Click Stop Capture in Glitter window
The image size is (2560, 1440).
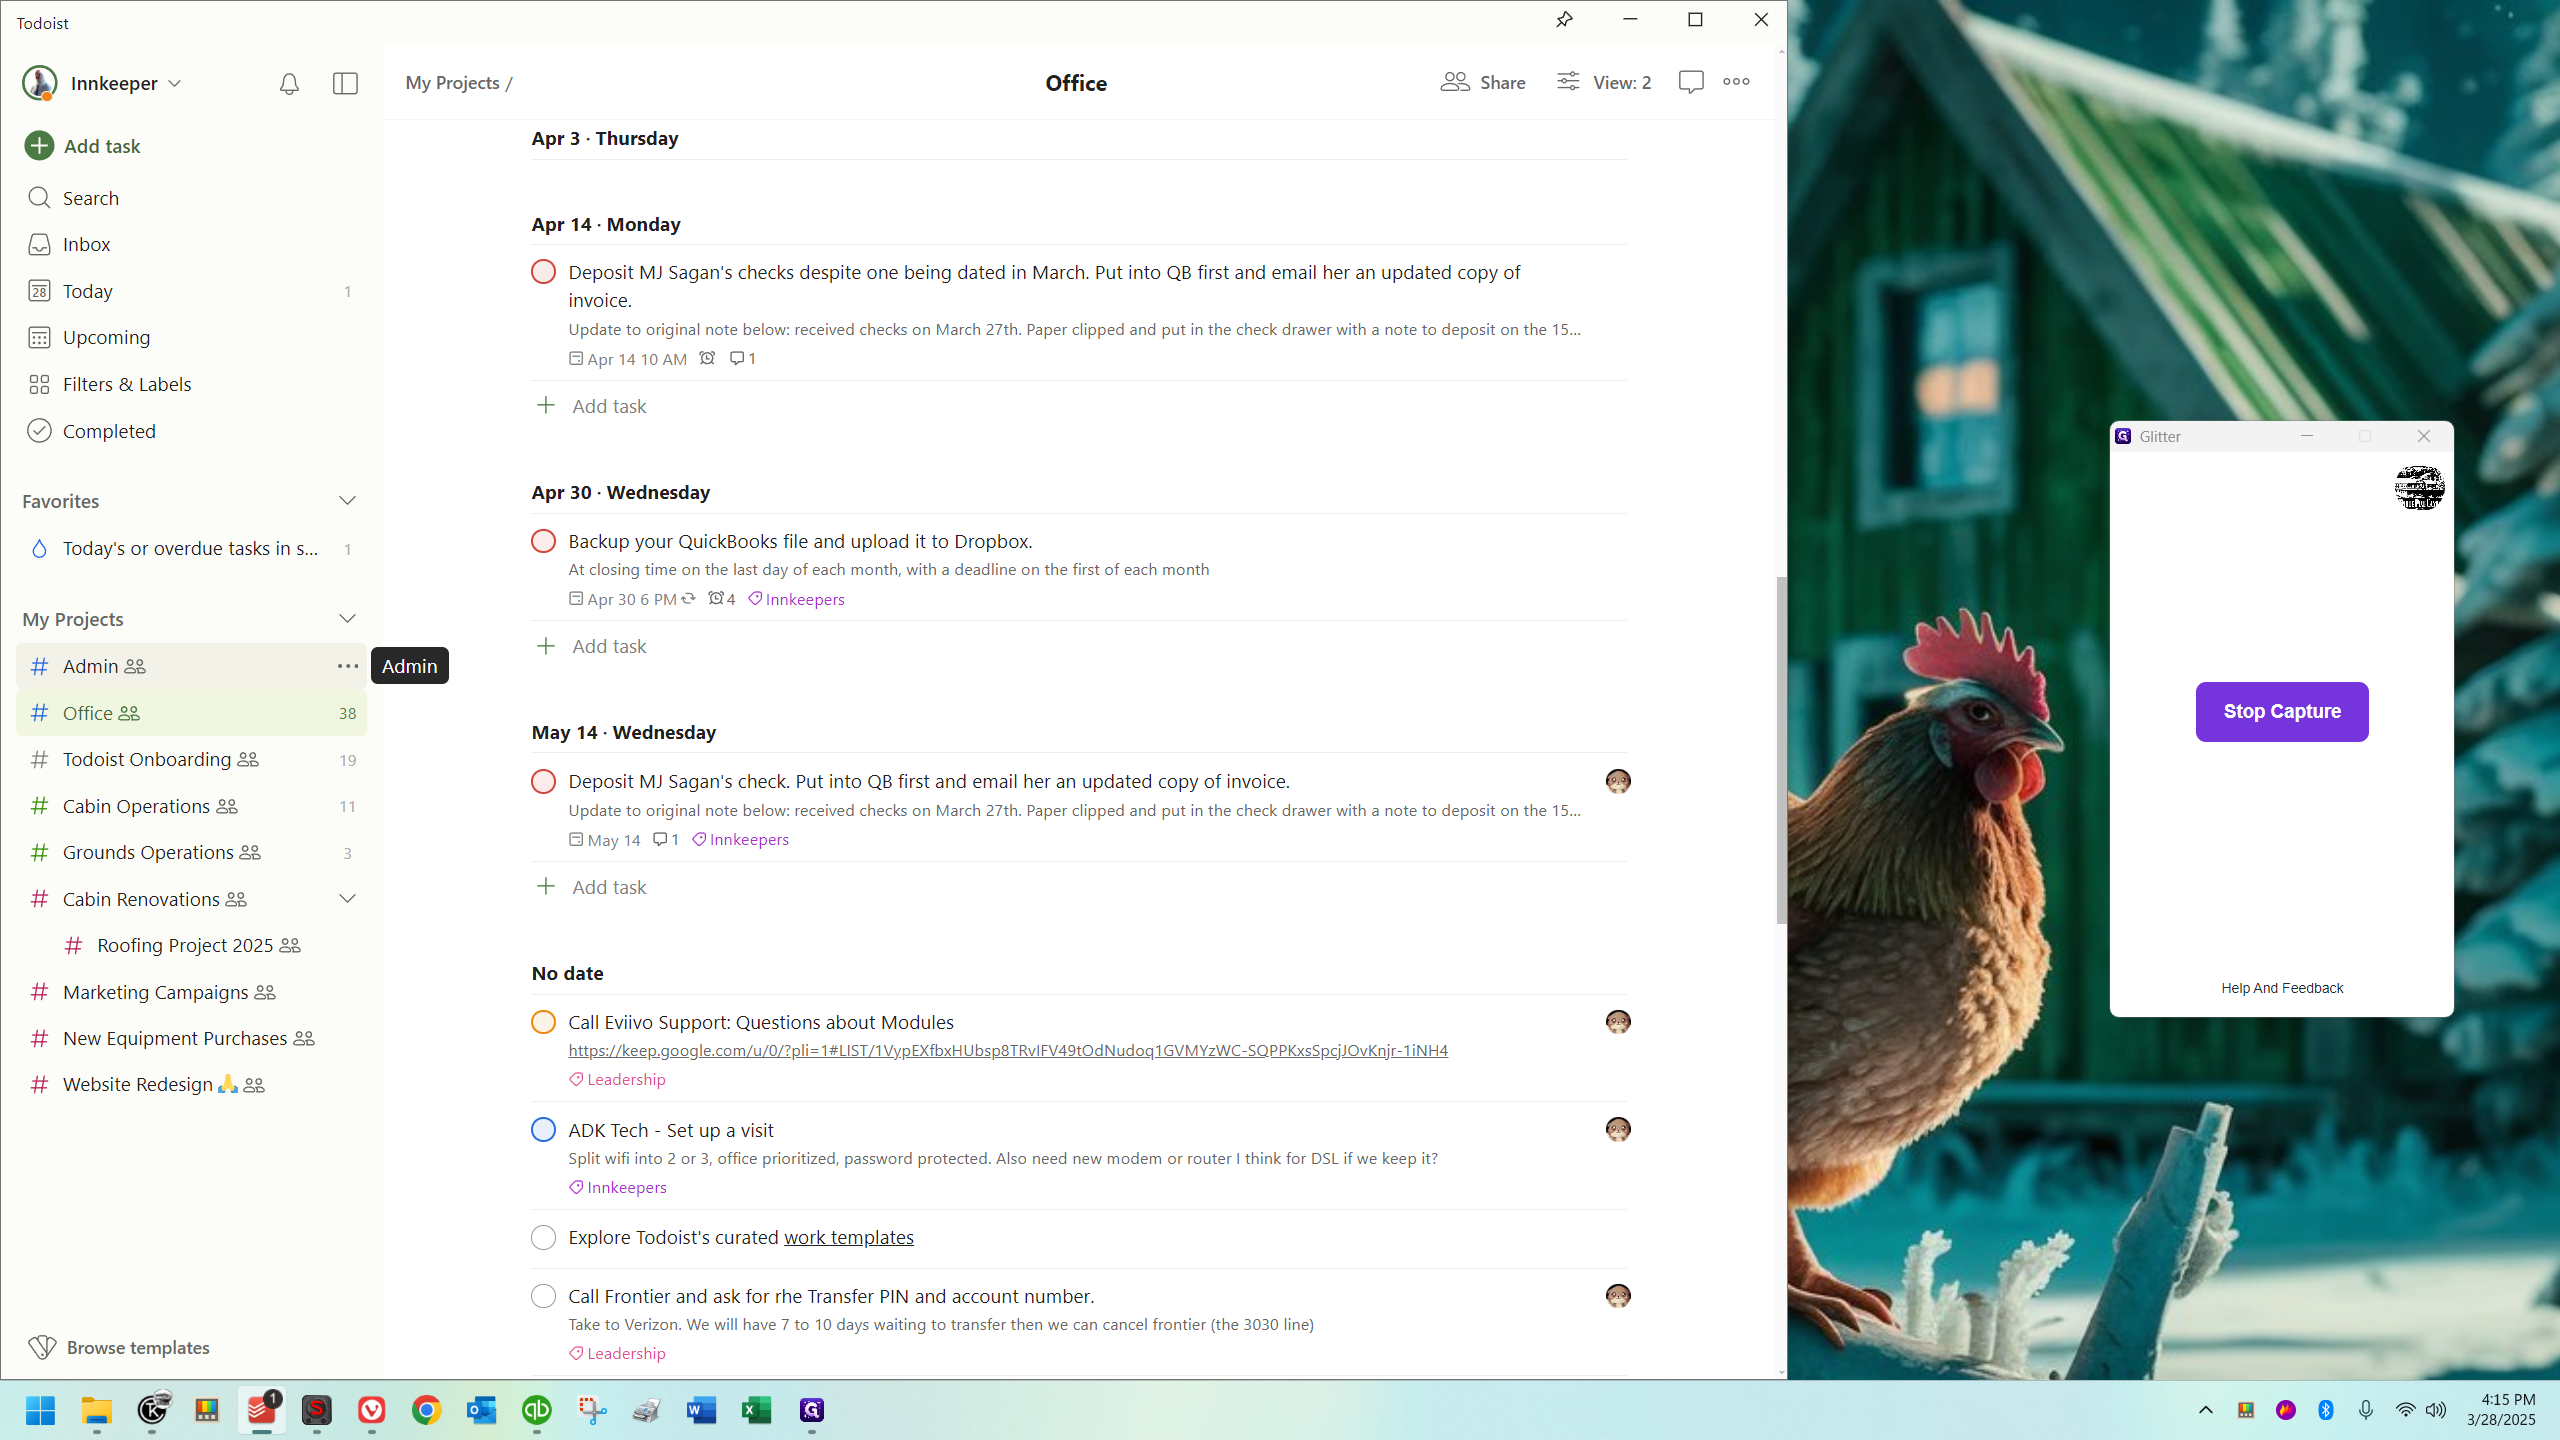[x=2282, y=712]
